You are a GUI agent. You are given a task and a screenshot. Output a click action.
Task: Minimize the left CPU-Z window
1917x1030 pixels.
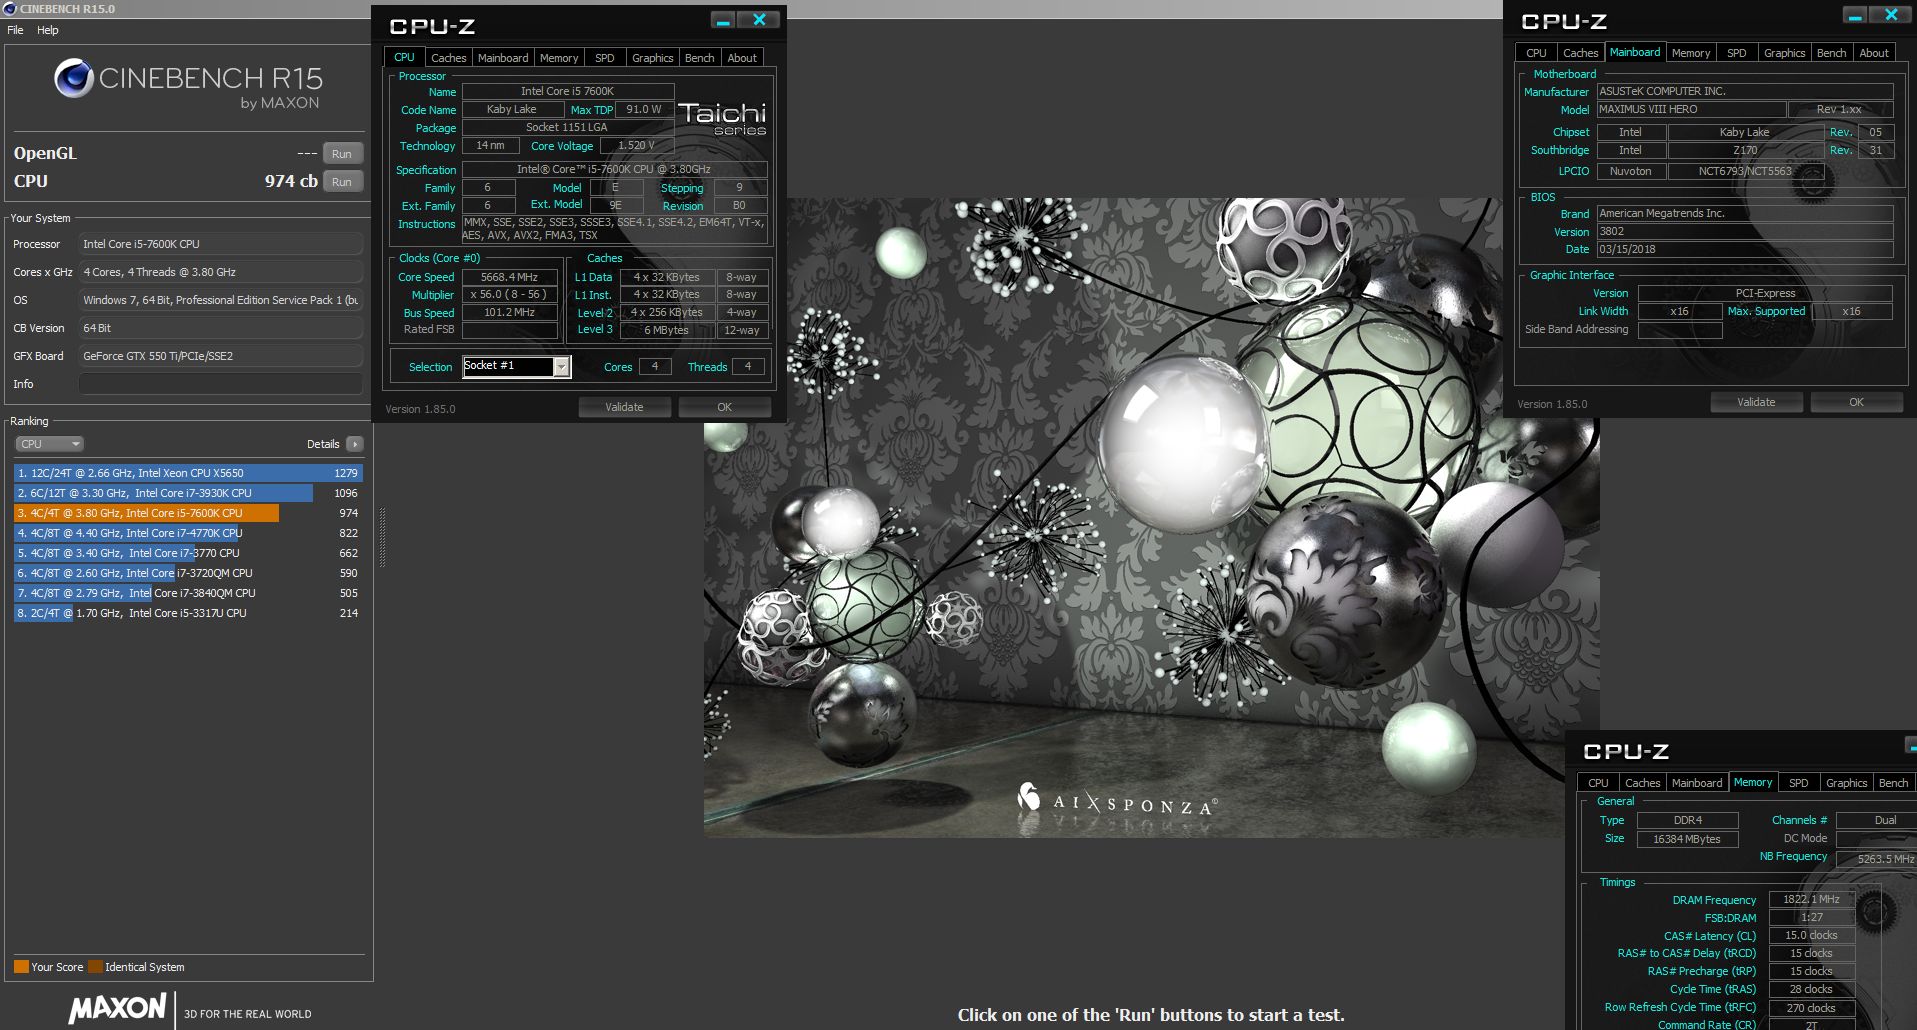tap(723, 20)
